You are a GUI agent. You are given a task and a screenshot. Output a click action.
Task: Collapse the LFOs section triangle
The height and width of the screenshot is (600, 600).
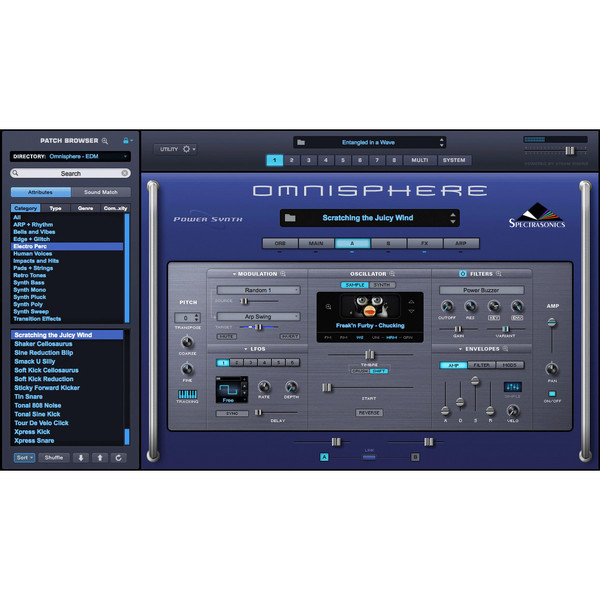click(246, 349)
